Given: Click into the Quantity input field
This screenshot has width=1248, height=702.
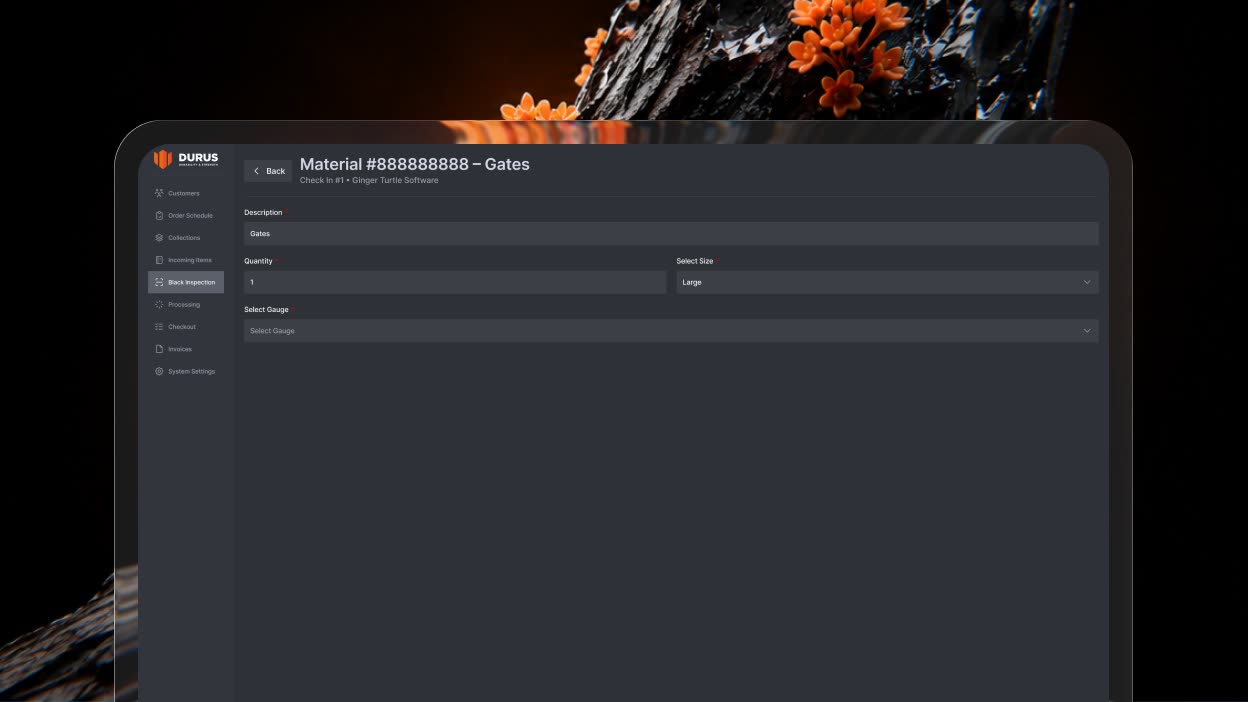Looking at the screenshot, I should click(455, 282).
